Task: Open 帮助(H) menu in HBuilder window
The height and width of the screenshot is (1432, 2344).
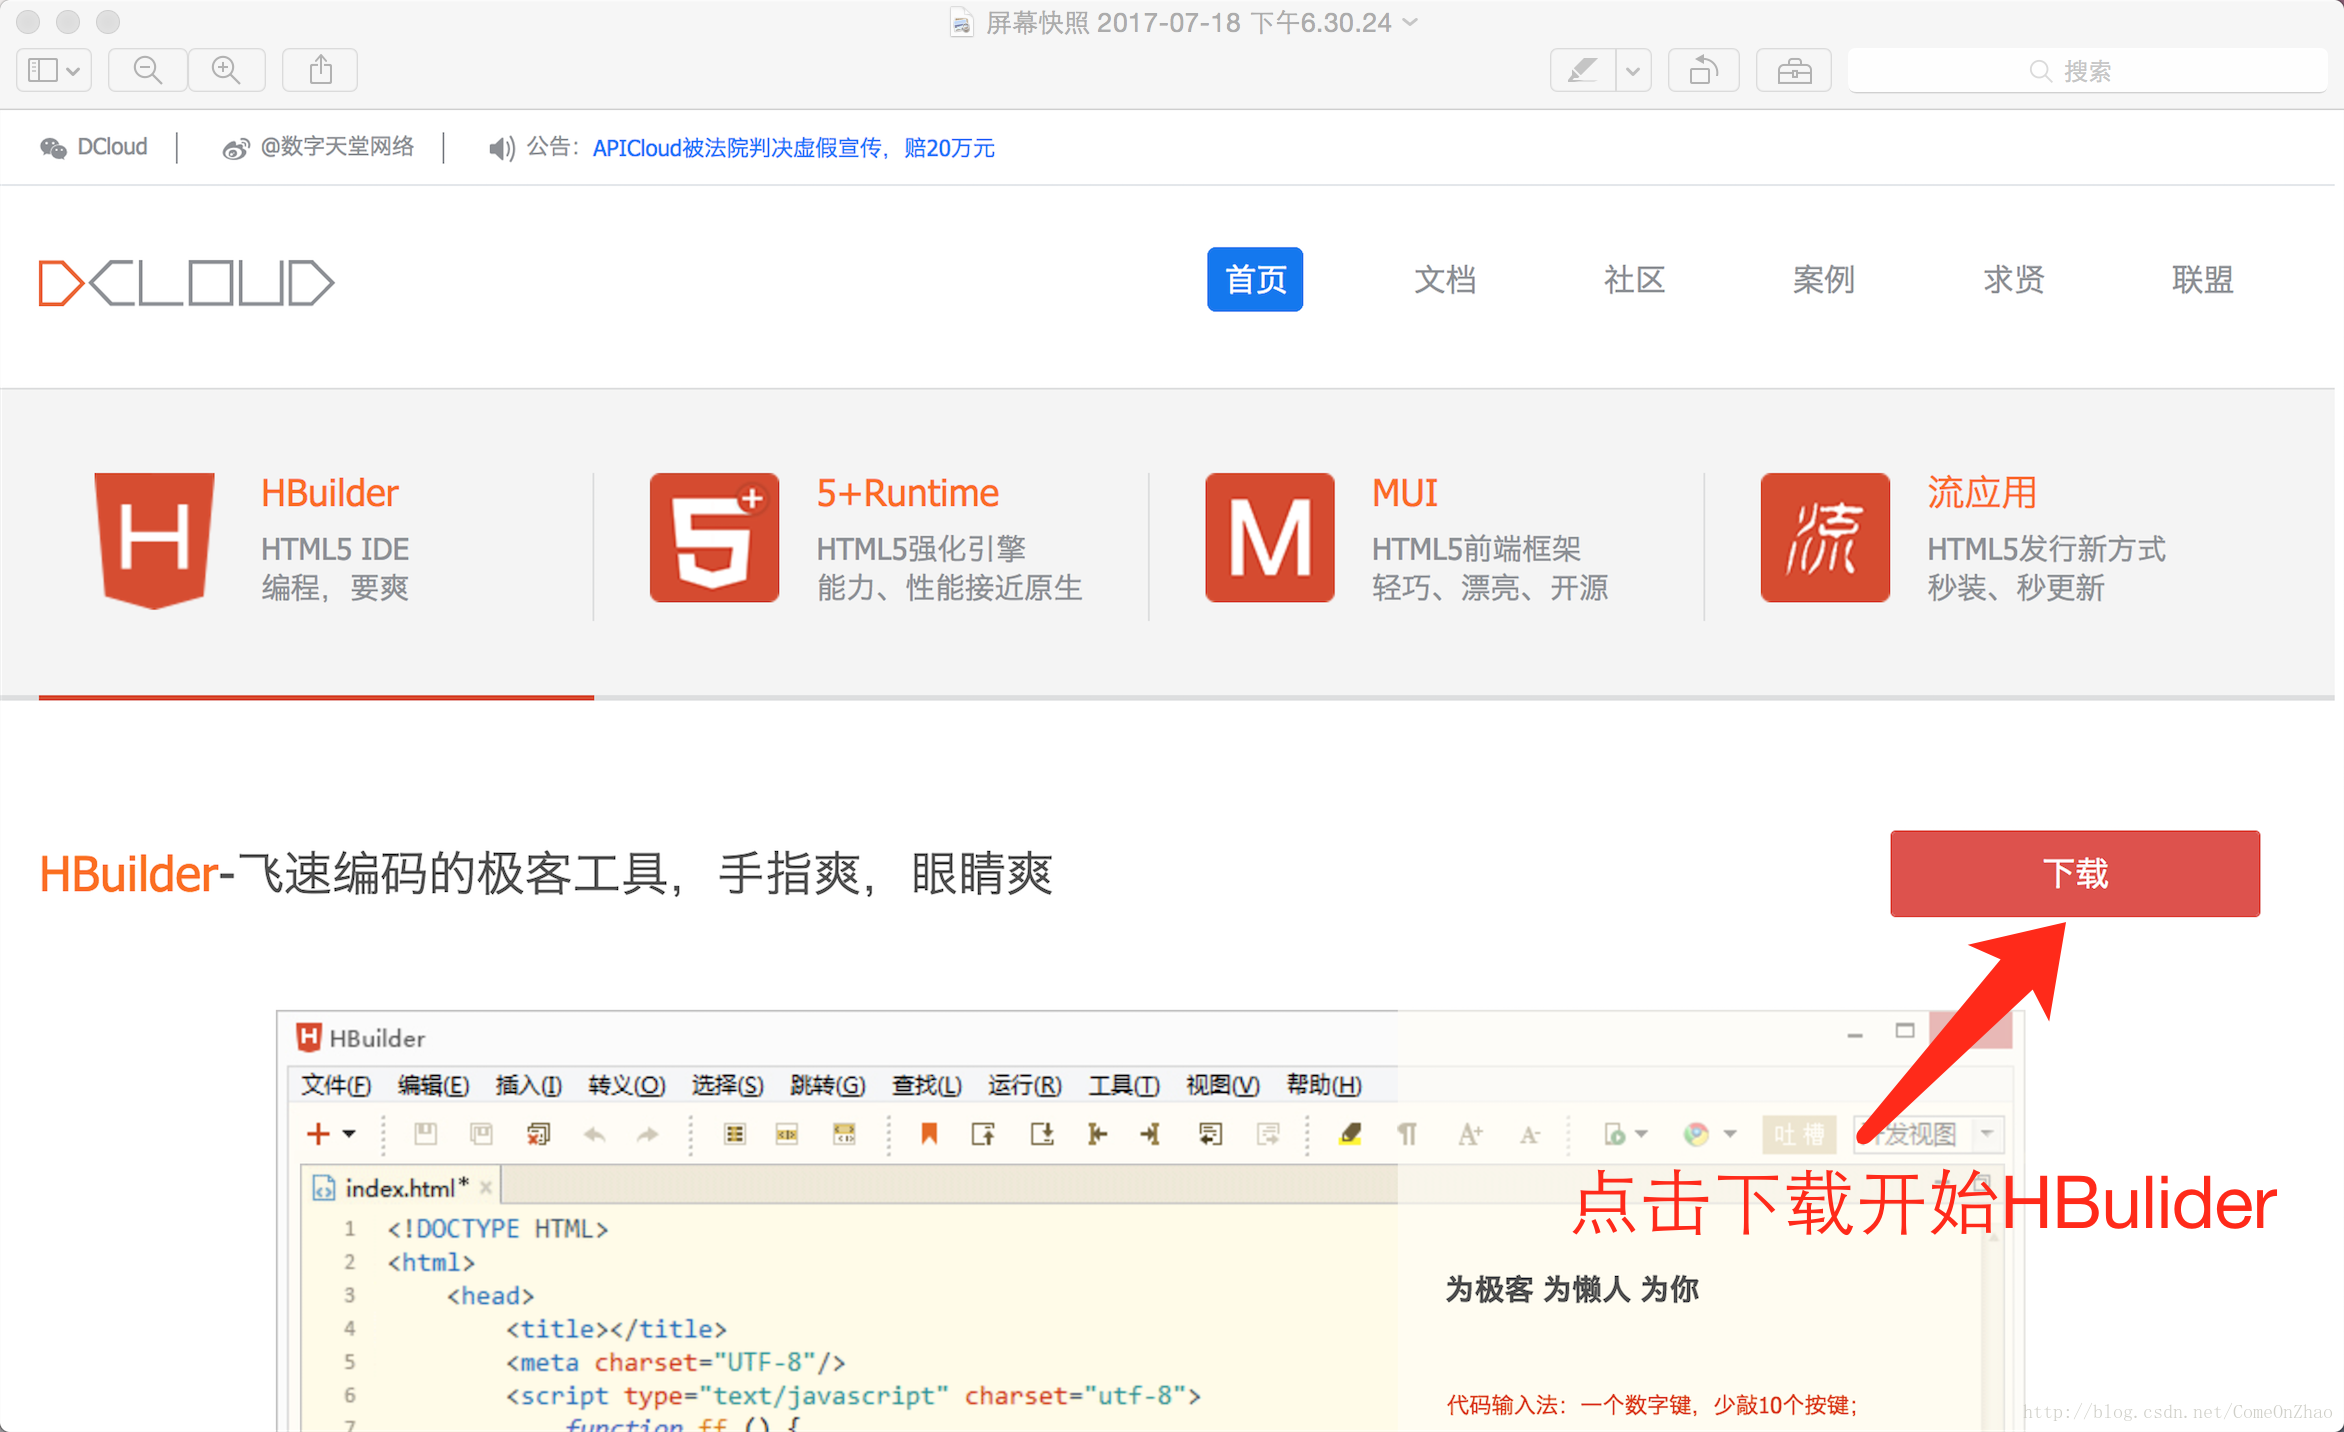Action: click(1323, 1085)
